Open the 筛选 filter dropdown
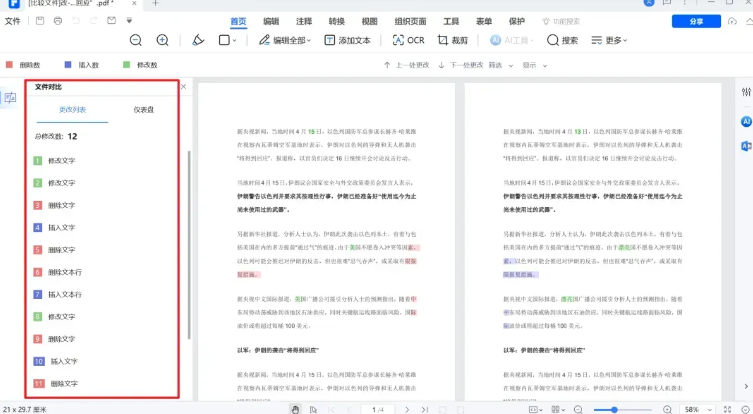 click(501, 65)
